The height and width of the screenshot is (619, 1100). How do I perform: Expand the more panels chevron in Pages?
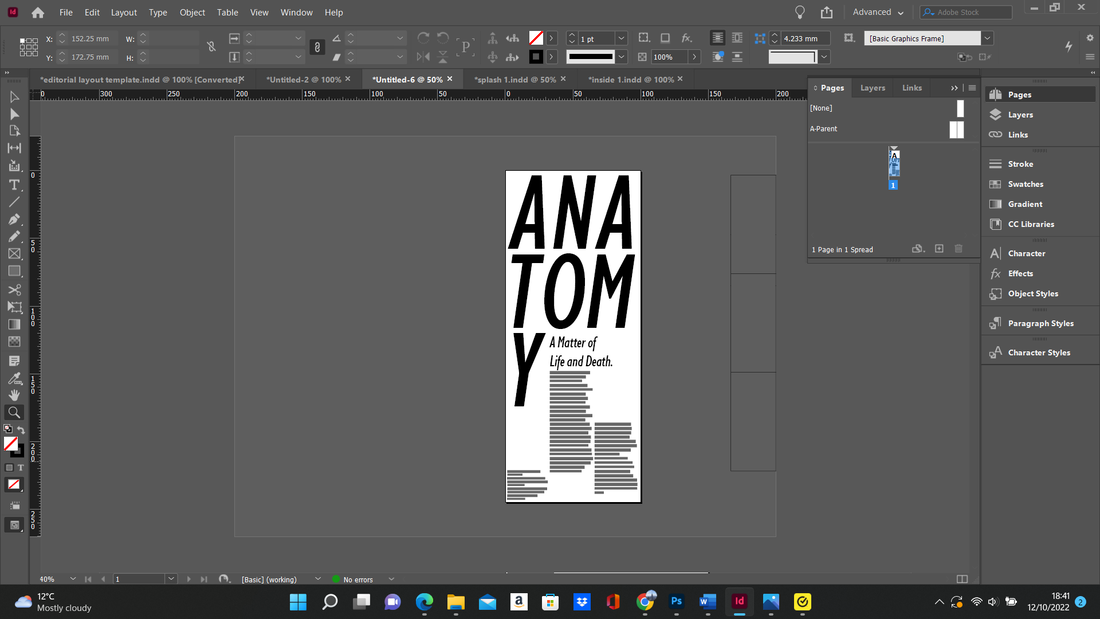[954, 88]
